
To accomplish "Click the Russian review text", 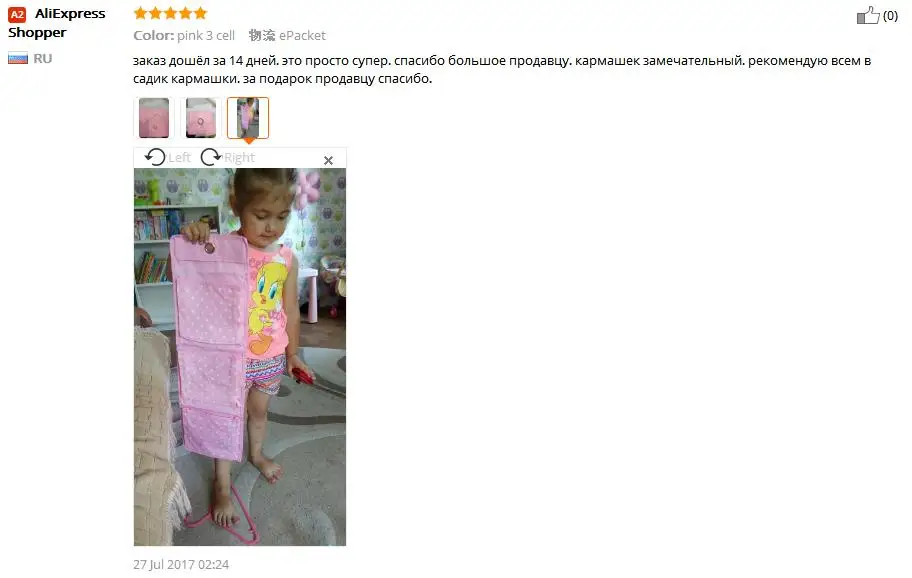I will (502, 69).
